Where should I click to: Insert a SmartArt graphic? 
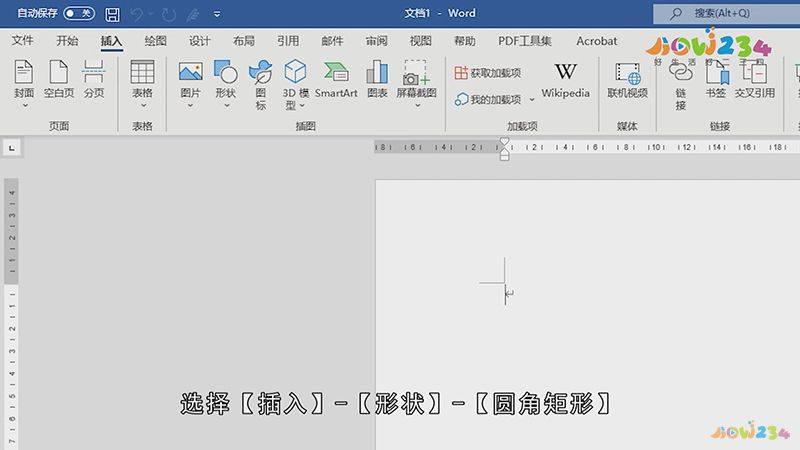point(336,78)
